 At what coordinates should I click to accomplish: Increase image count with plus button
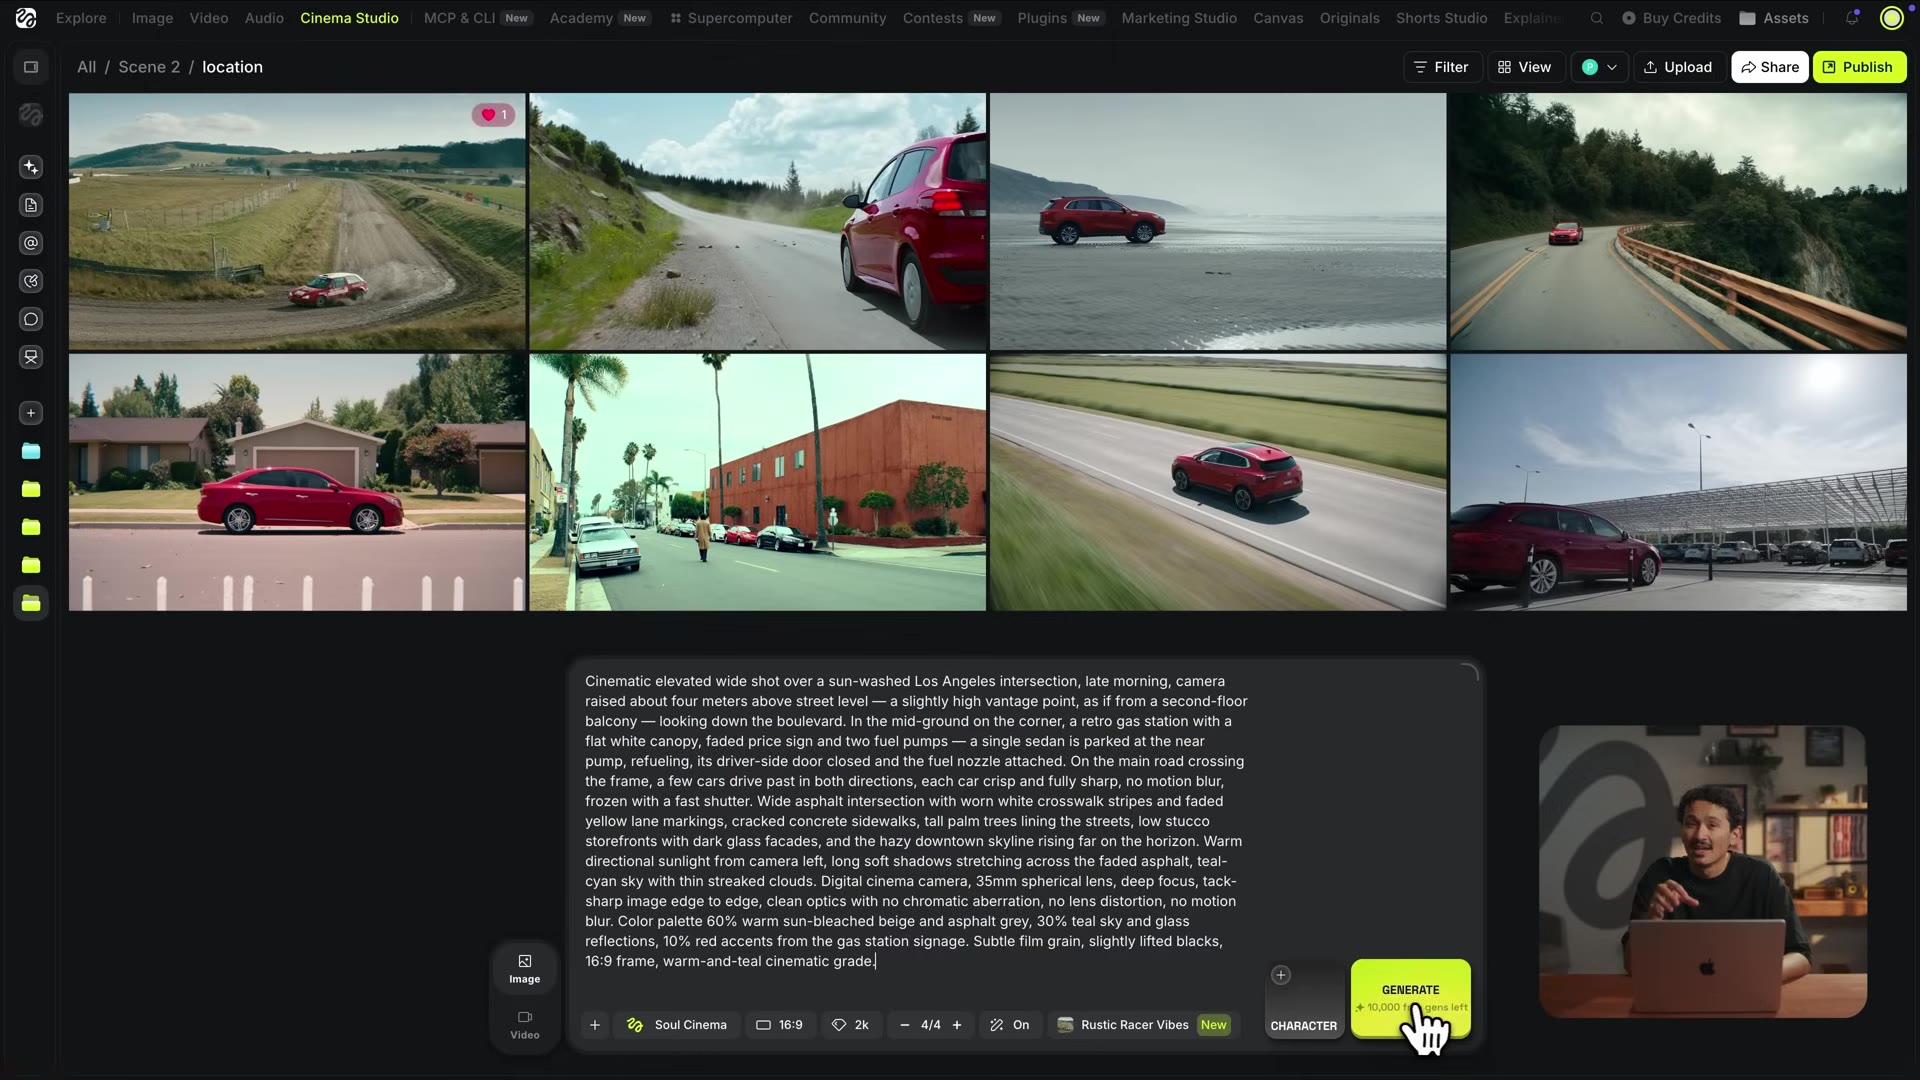[x=957, y=1025]
